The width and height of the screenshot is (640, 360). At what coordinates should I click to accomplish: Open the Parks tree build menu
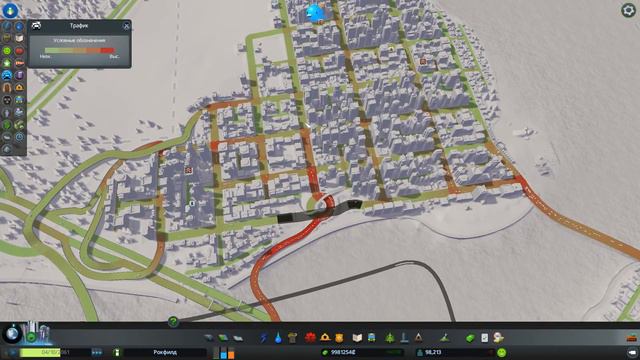point(390,338)
